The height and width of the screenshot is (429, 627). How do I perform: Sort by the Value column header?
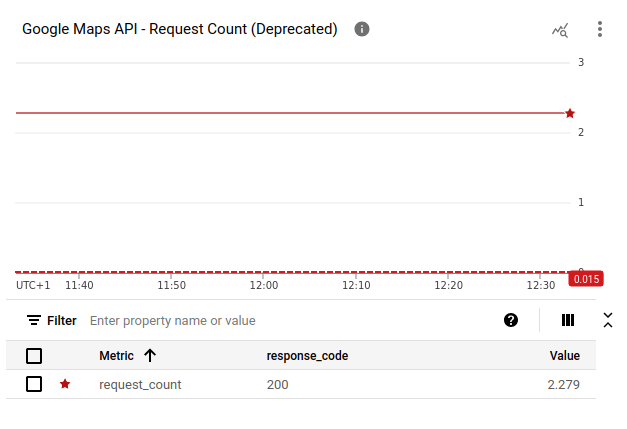pos(564,356)
